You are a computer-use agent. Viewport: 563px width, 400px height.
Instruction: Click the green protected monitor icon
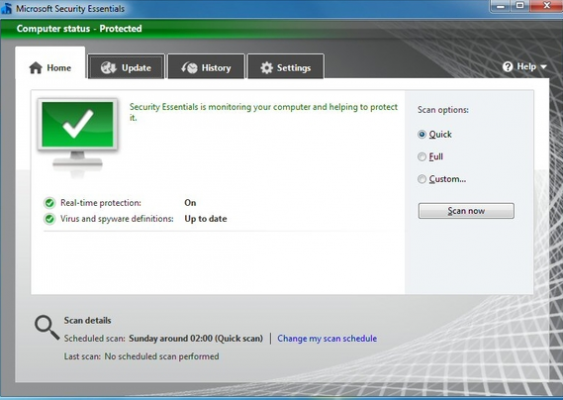tap(78, 136)
